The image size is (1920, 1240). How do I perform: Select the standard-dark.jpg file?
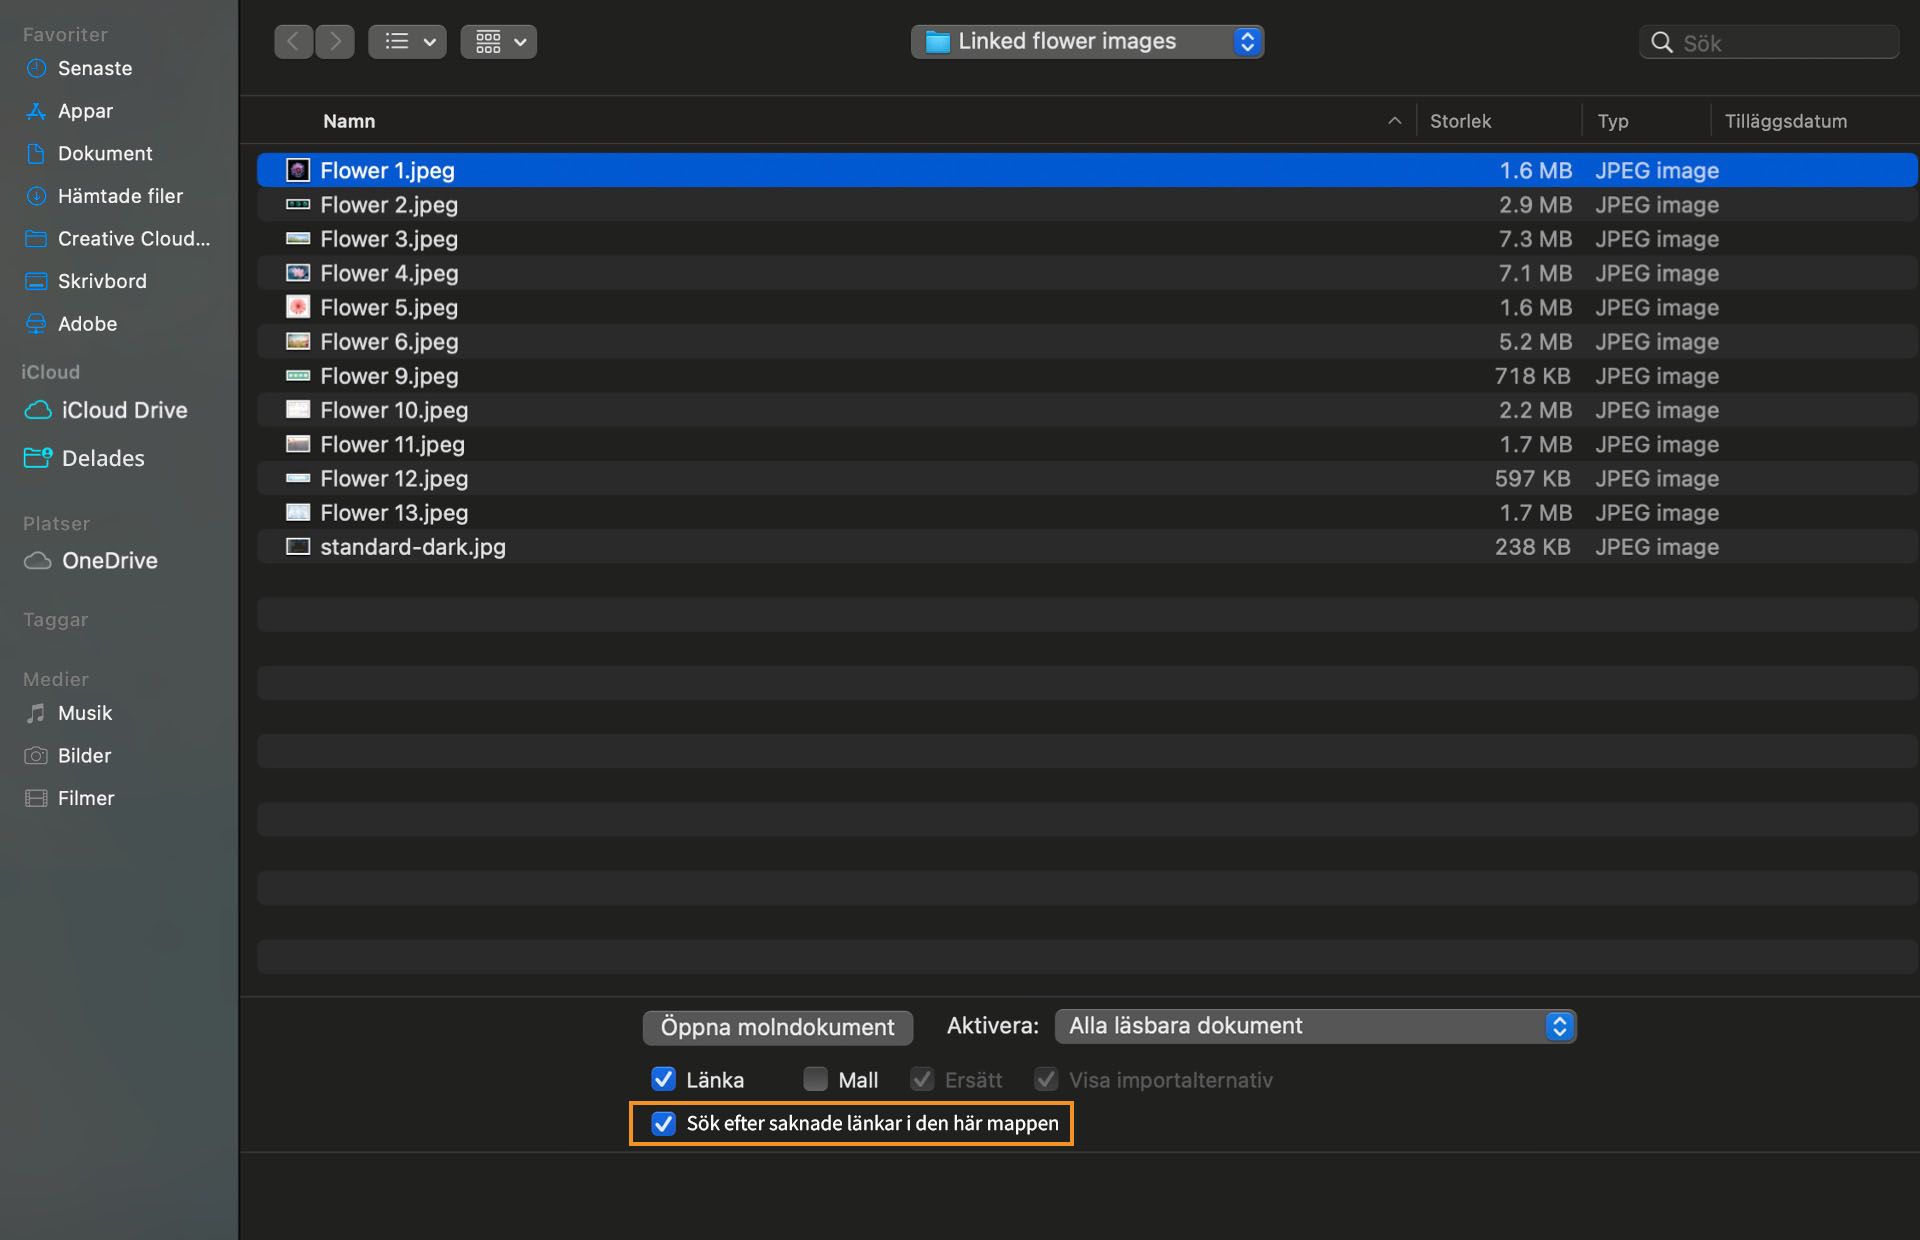(413, 548)
